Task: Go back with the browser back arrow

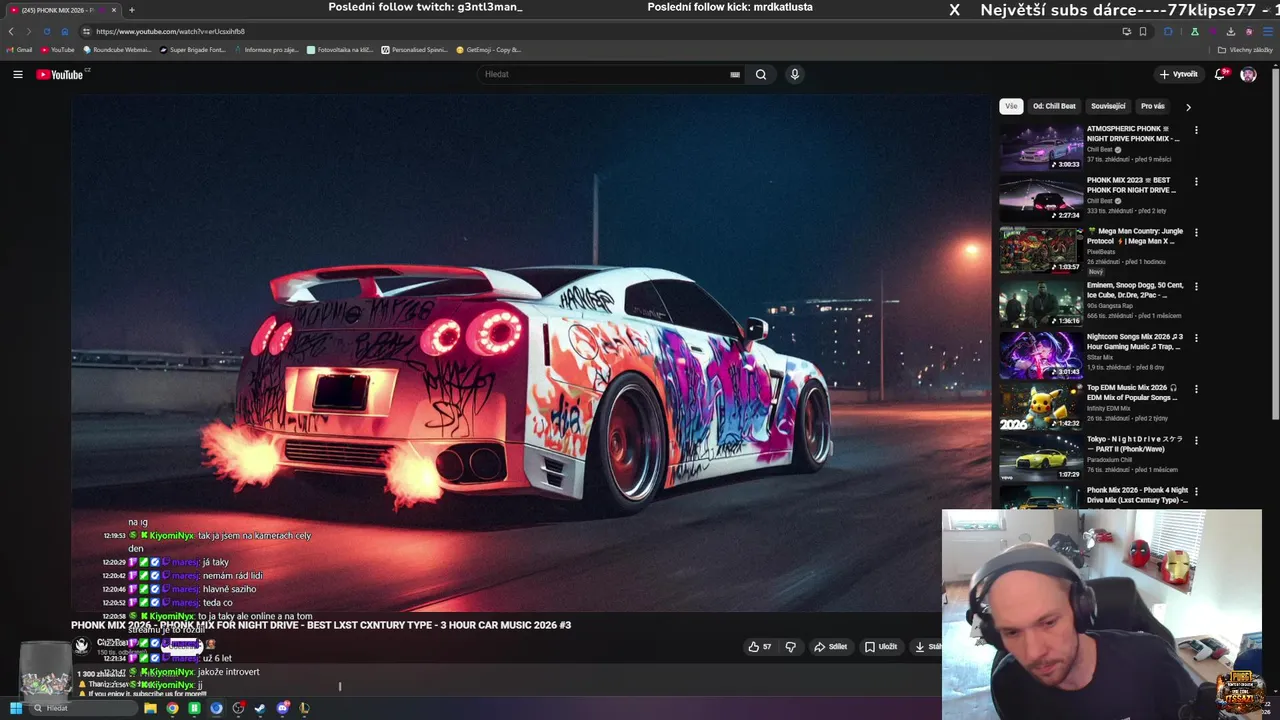Action: [11, 31]
